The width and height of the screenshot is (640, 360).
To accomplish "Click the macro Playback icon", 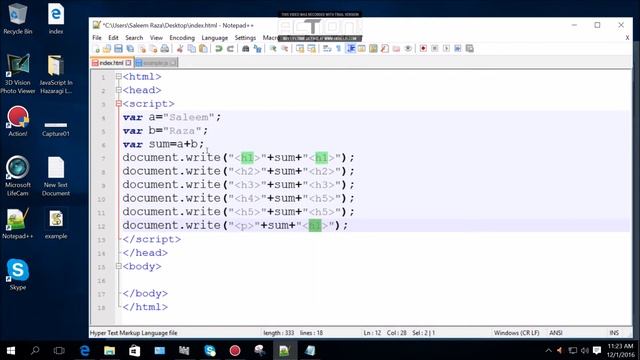I will tap(447, 49).
